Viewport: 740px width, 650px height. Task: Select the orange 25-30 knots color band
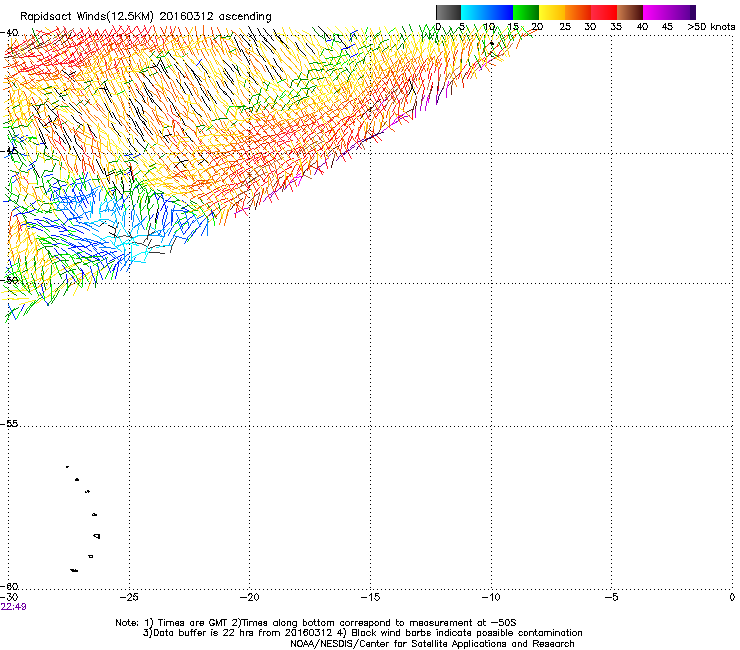coord(578,12)
